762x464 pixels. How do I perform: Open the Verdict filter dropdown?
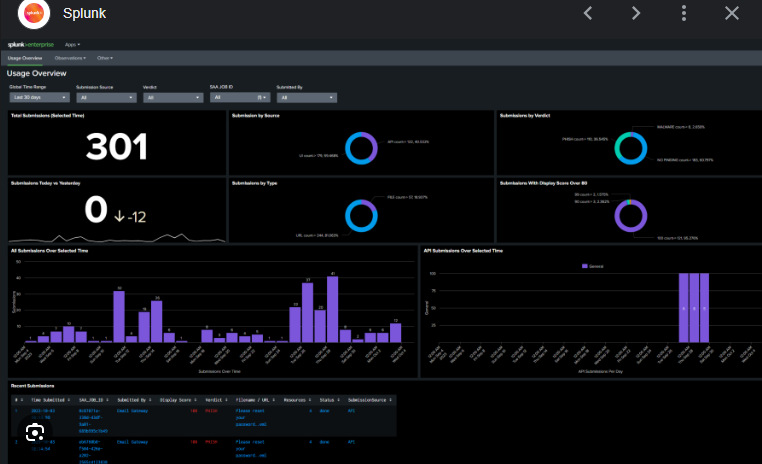click(x=173, y=98)
